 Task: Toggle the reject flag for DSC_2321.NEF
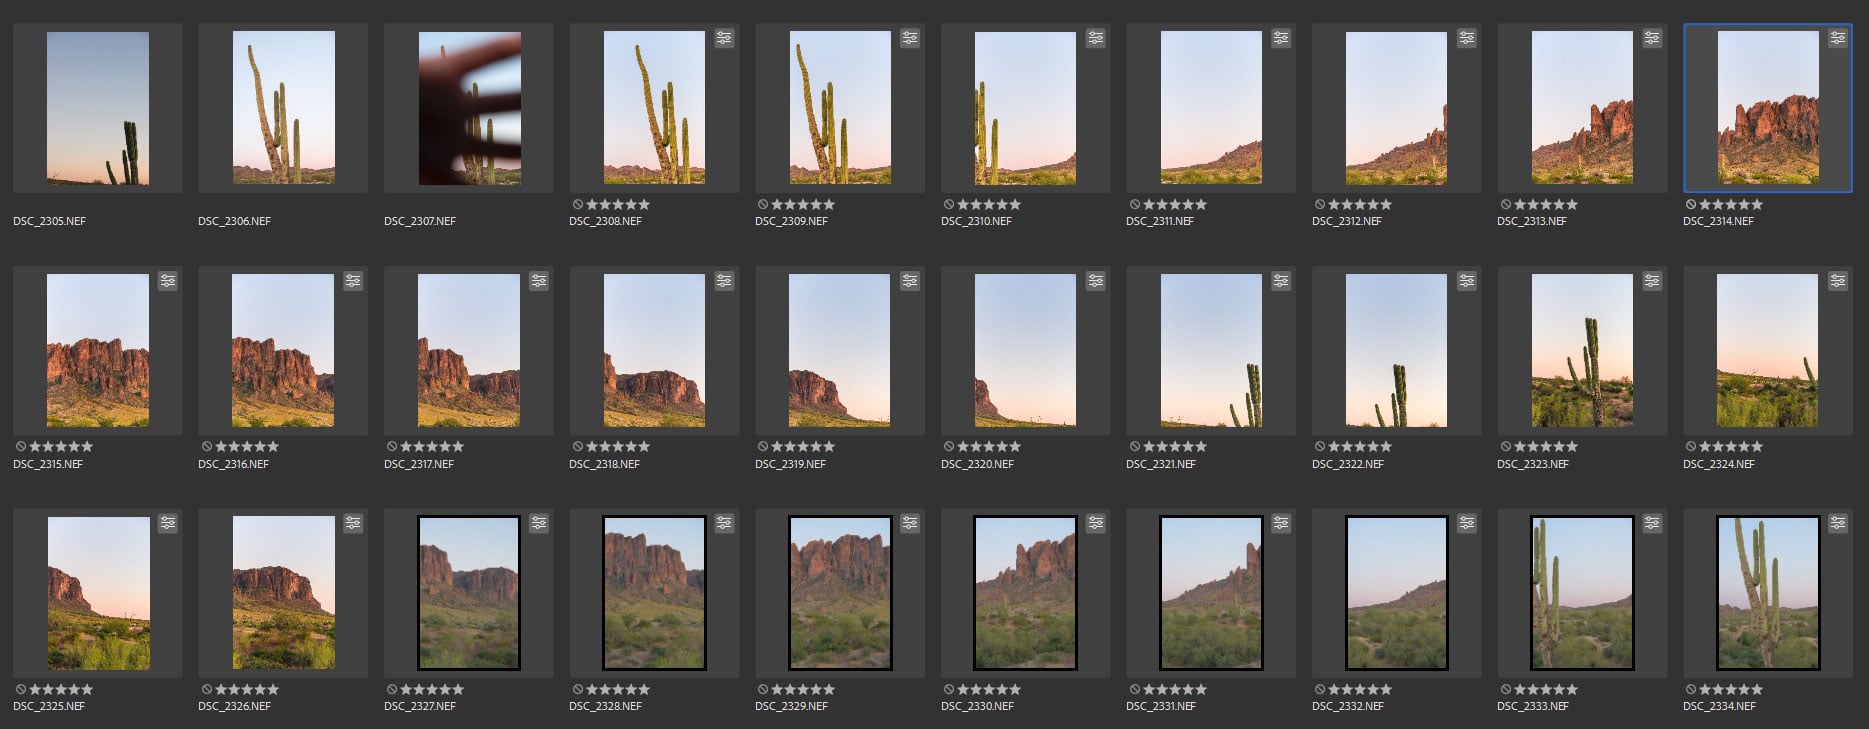click(1135, 447)
